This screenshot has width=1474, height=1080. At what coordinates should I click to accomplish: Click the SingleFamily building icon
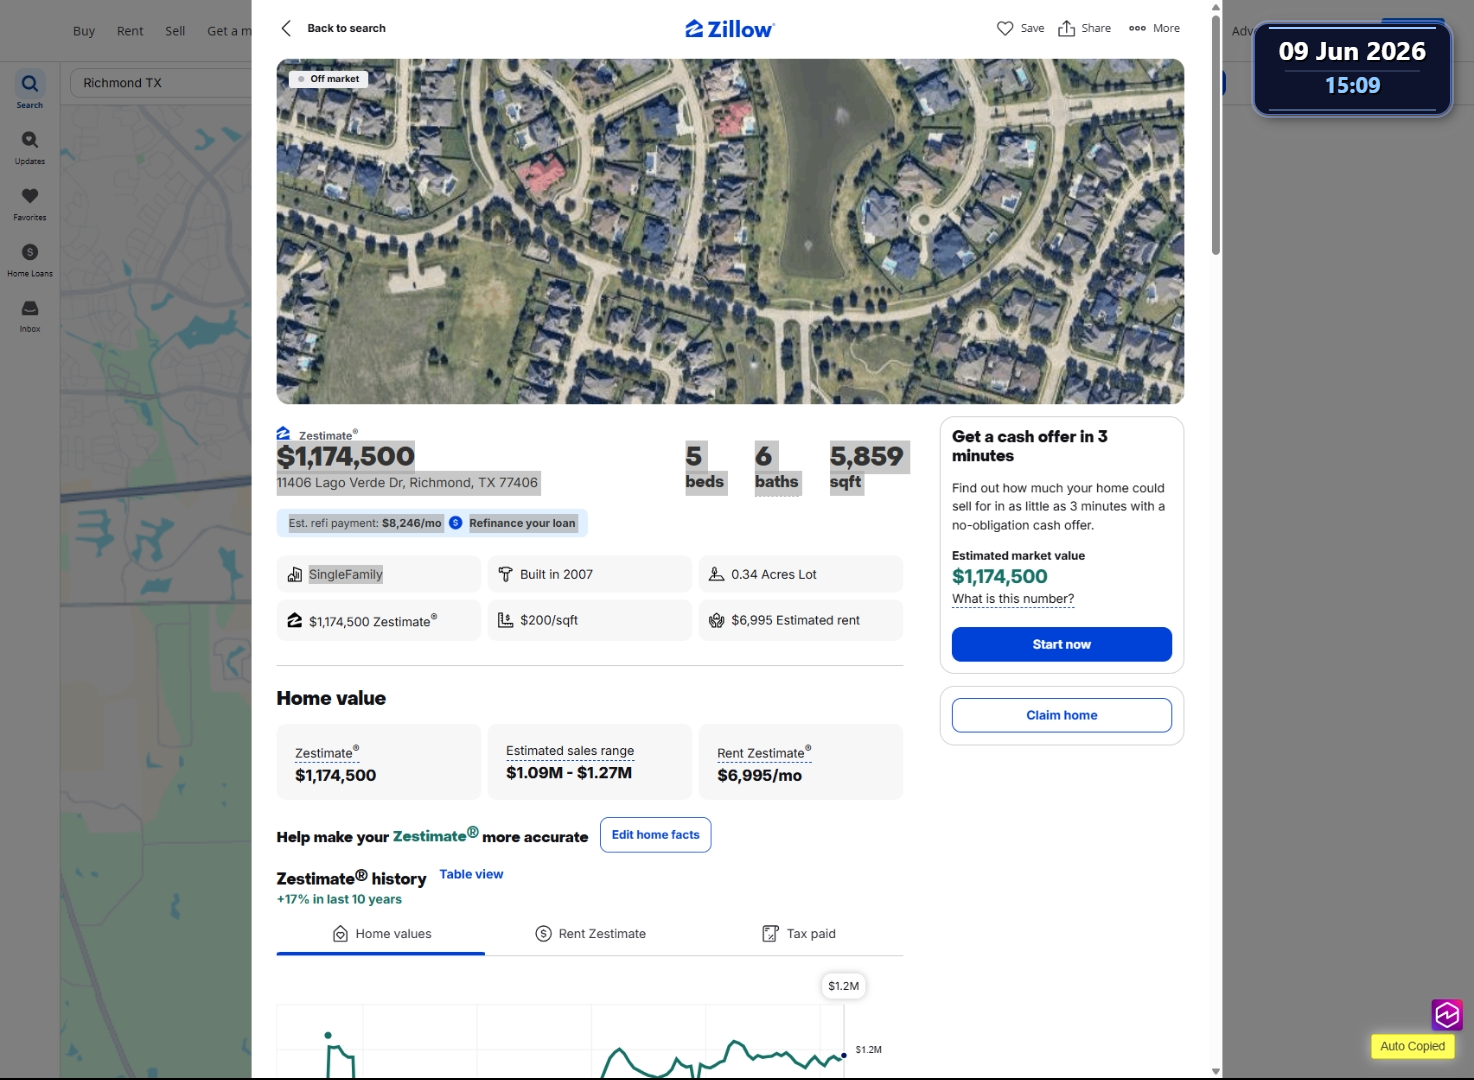click(x=295, y=574)
